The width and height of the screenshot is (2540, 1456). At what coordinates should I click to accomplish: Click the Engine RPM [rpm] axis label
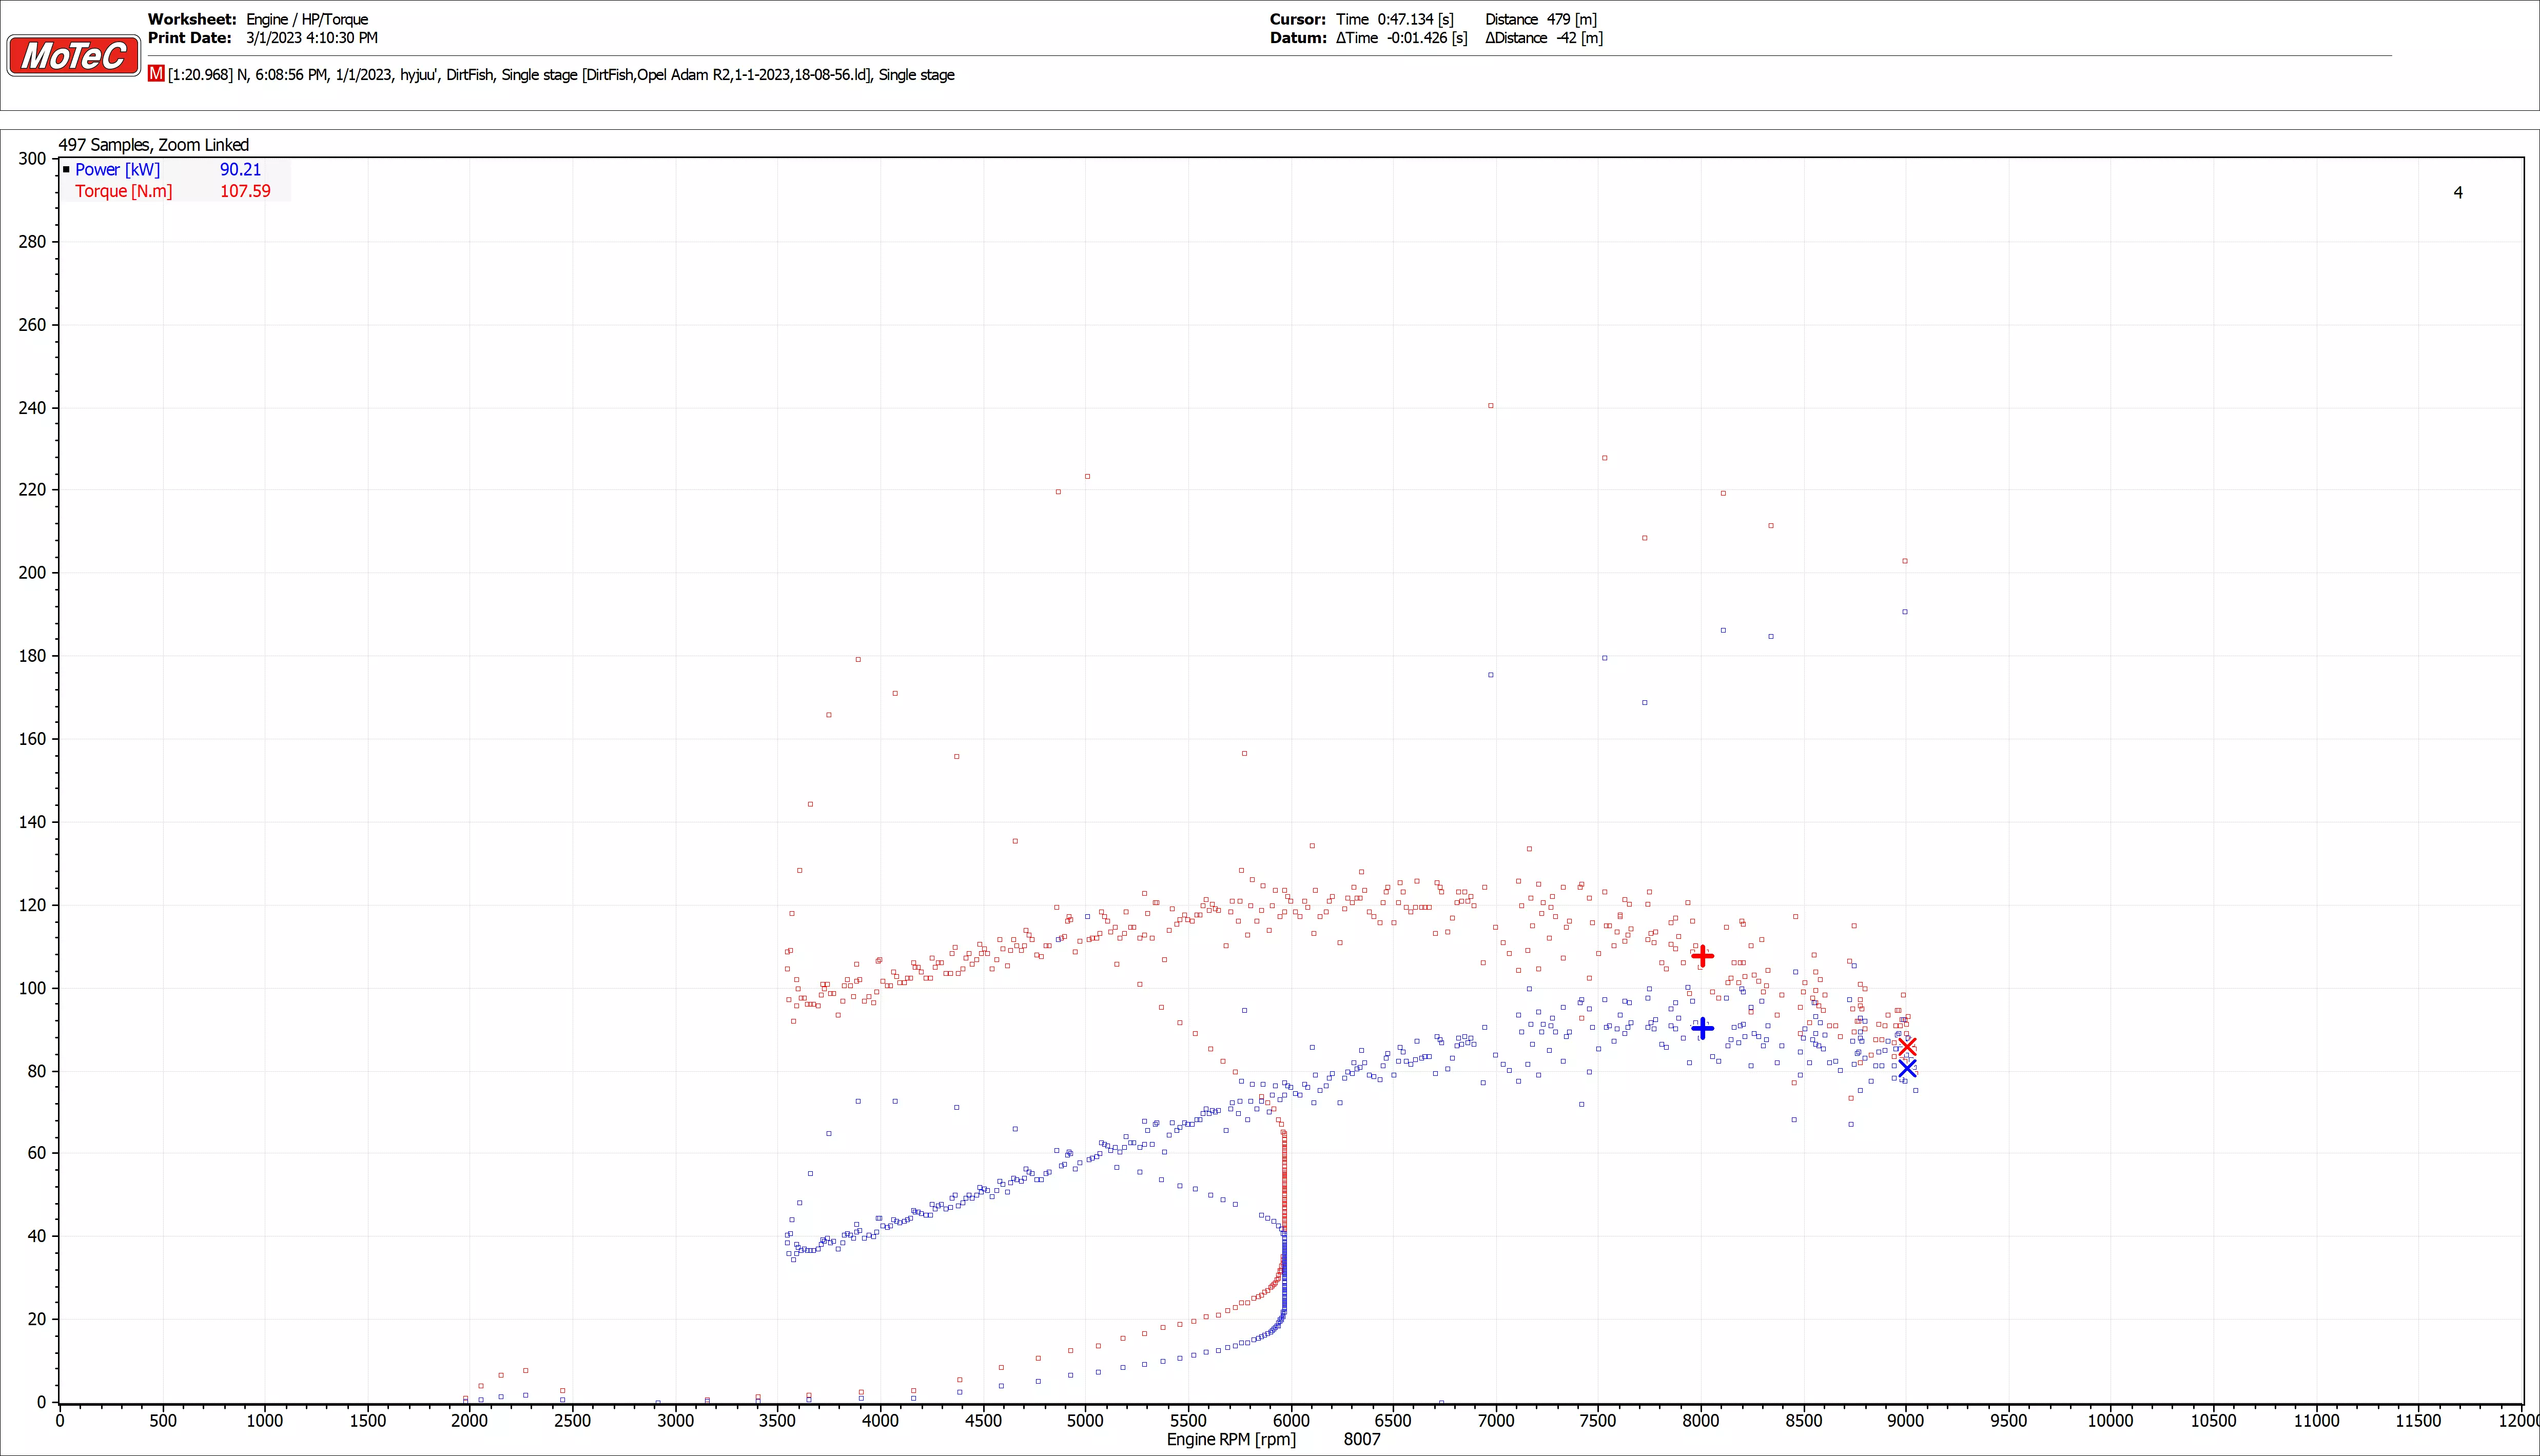pyautogui.click(x=1230, y=1439)
